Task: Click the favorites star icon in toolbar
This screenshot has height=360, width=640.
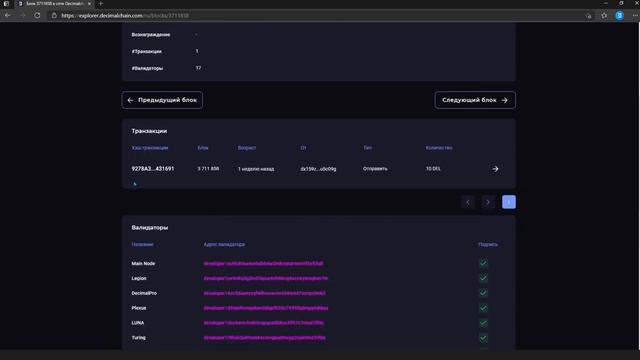Action: (604, 16)
